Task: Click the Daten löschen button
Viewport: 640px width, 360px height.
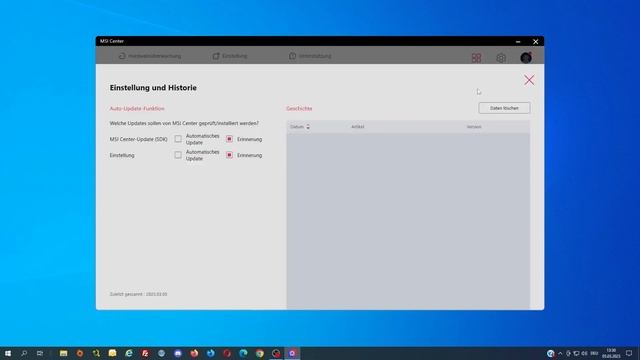Action: (x=504, y=108)
